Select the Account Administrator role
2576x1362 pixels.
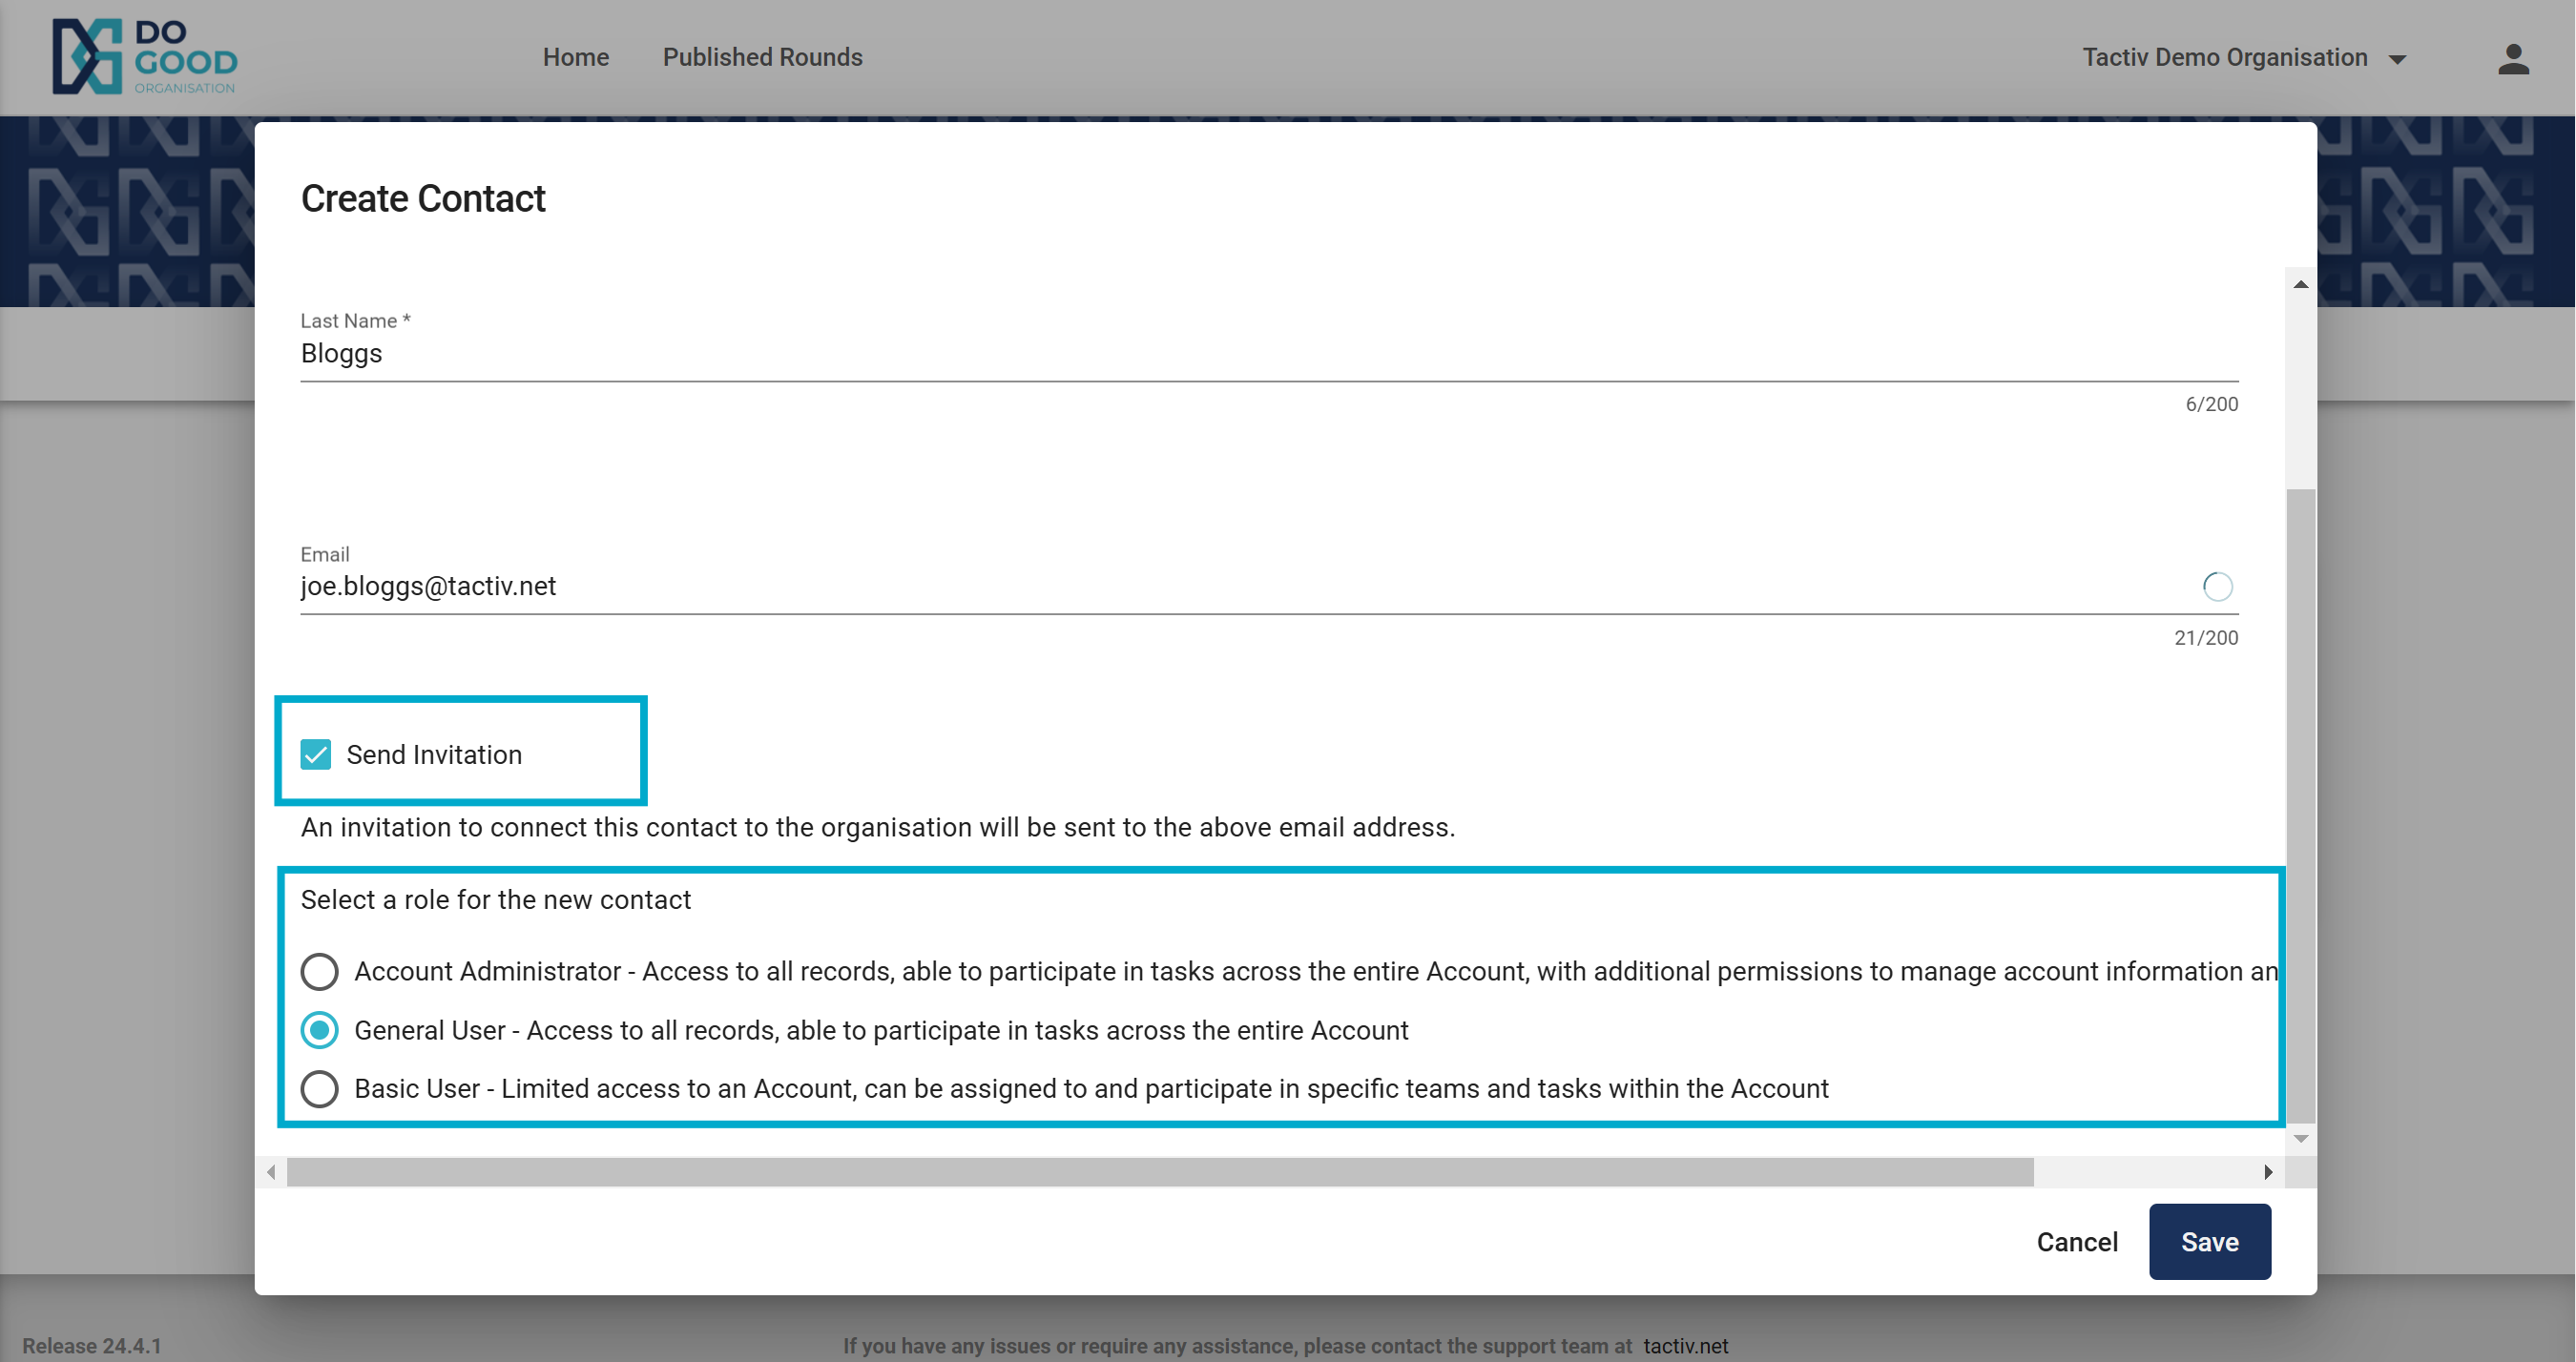coord(320,972)
